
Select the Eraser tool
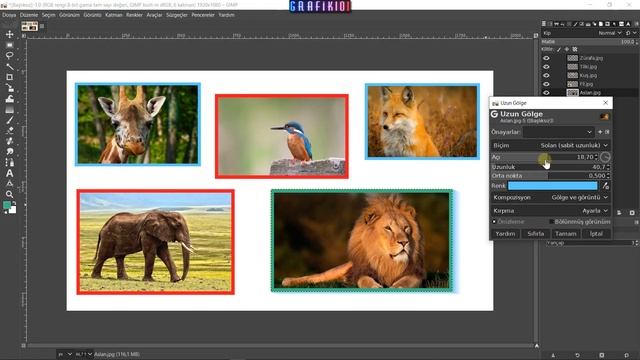(x=9, y=131)
